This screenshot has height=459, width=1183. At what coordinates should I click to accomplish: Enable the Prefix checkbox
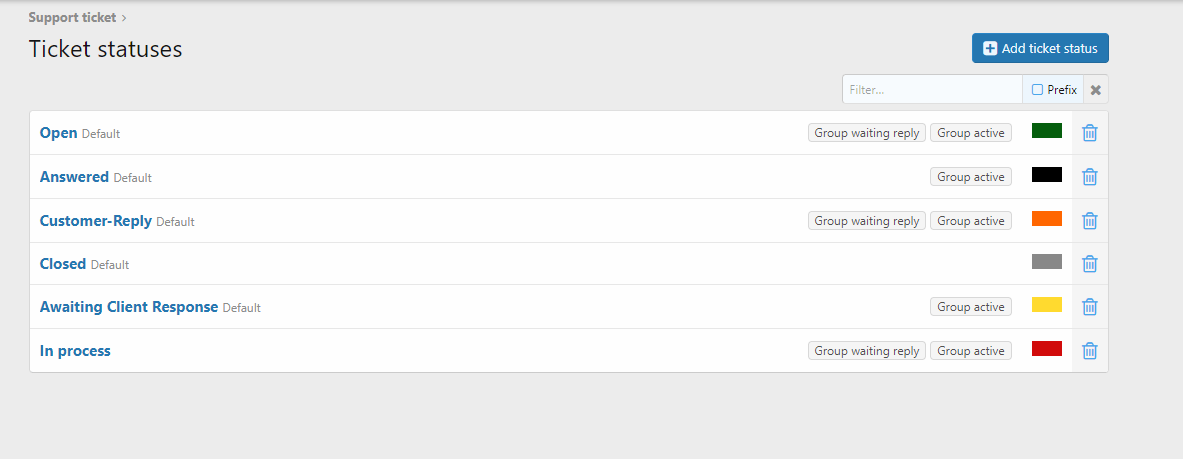point(1037,90)
